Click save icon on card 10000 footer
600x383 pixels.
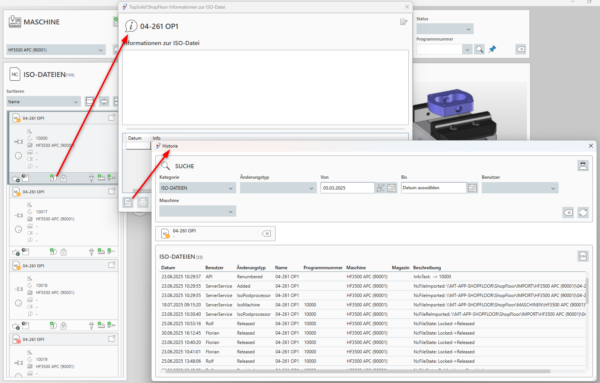coord(25,178)
